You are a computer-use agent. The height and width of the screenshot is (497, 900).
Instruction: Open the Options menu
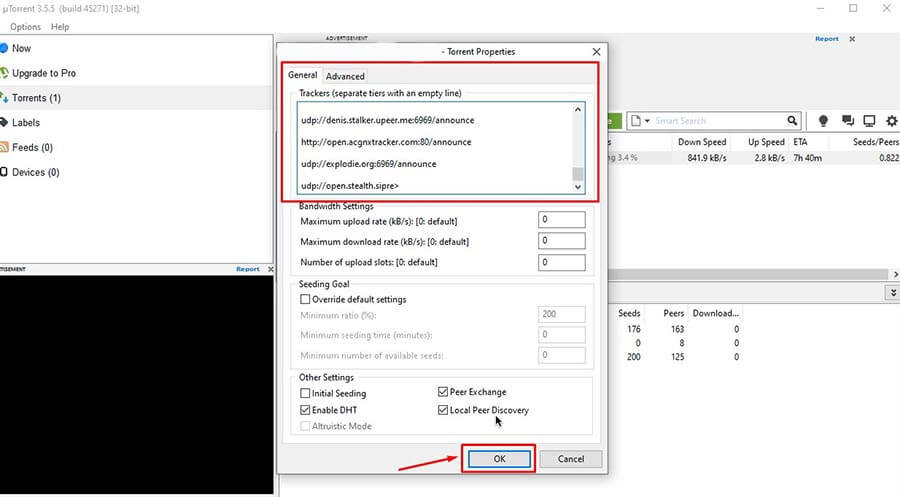[x=25, y=27]
